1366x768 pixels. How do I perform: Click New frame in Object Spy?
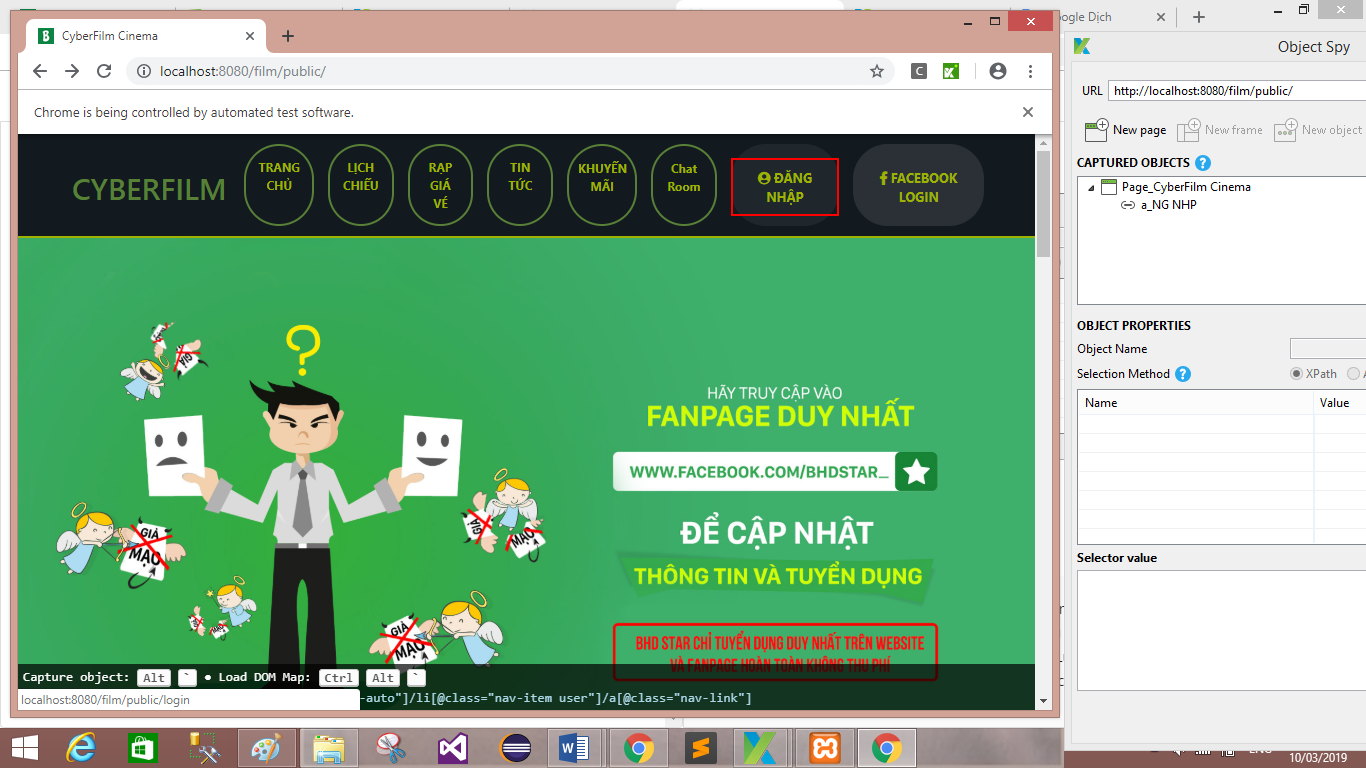1220,130
